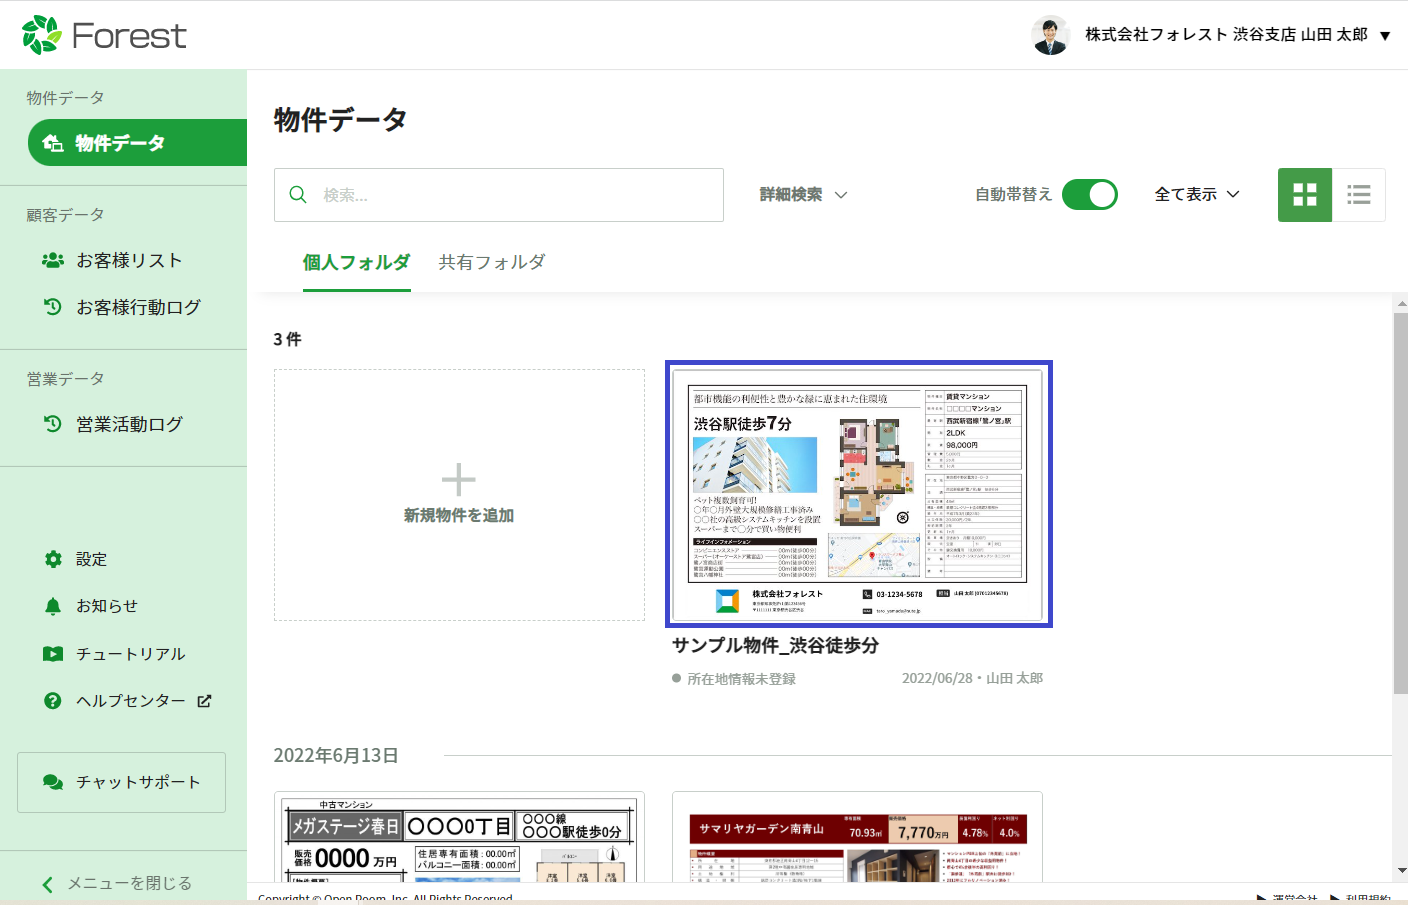Open settings via the gear icon
This screenshot has width=1408, height=905.
coord(53,559)
